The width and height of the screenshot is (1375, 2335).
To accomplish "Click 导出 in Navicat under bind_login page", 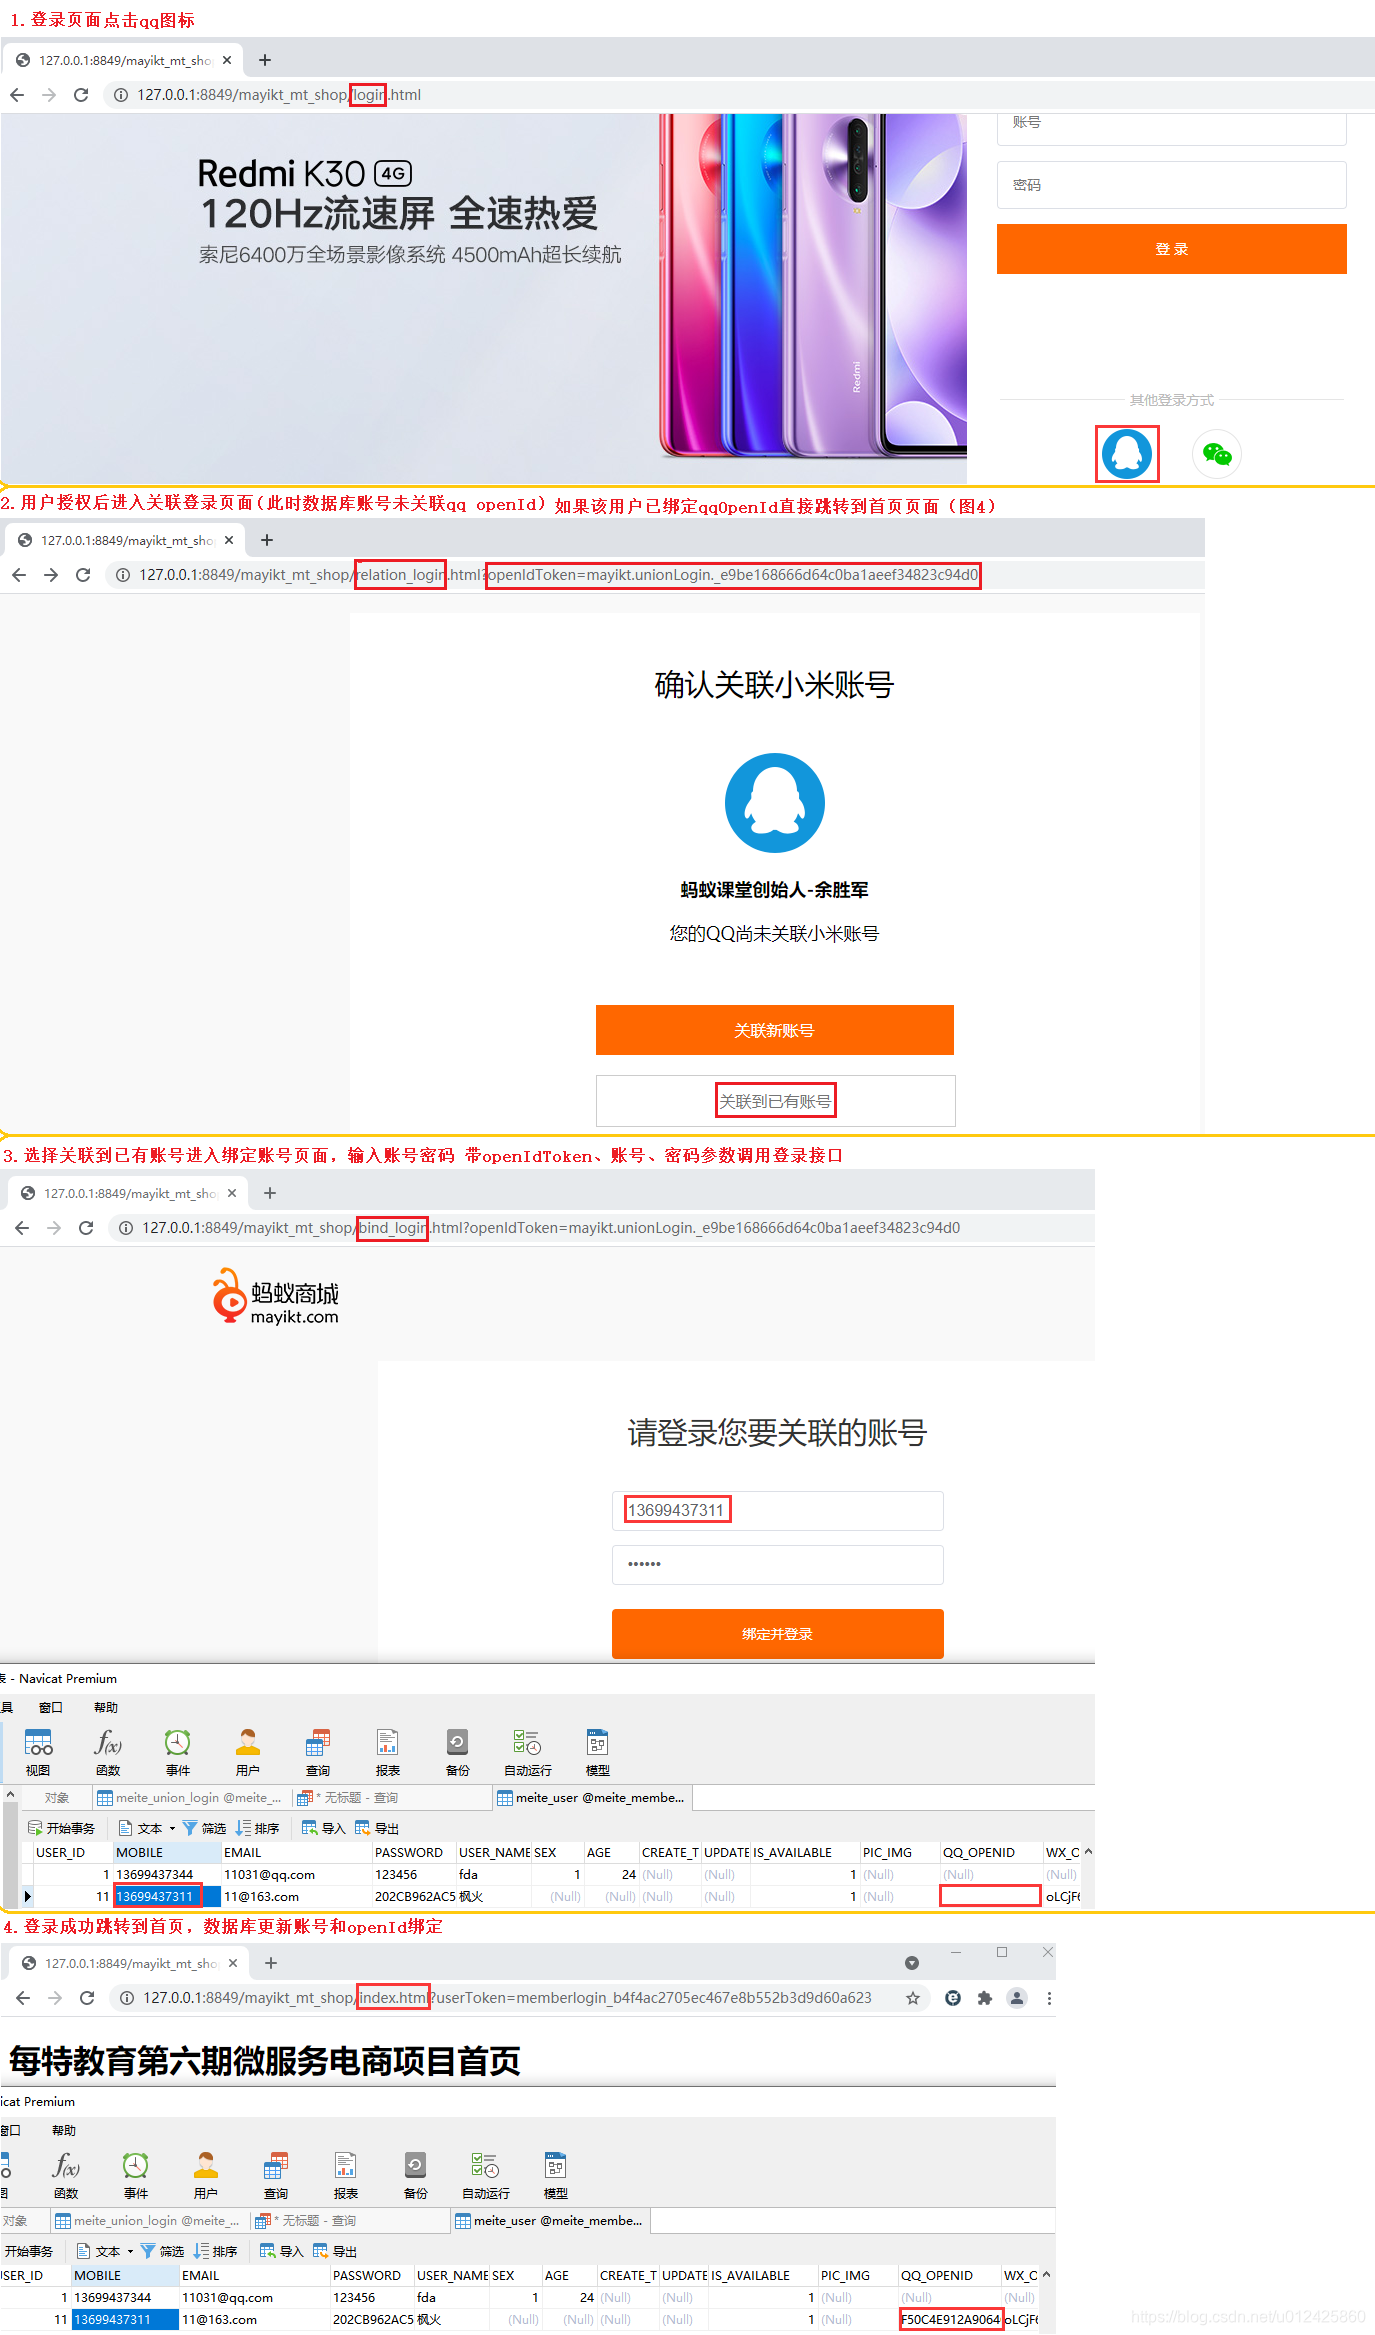I will coord(377,1828).
